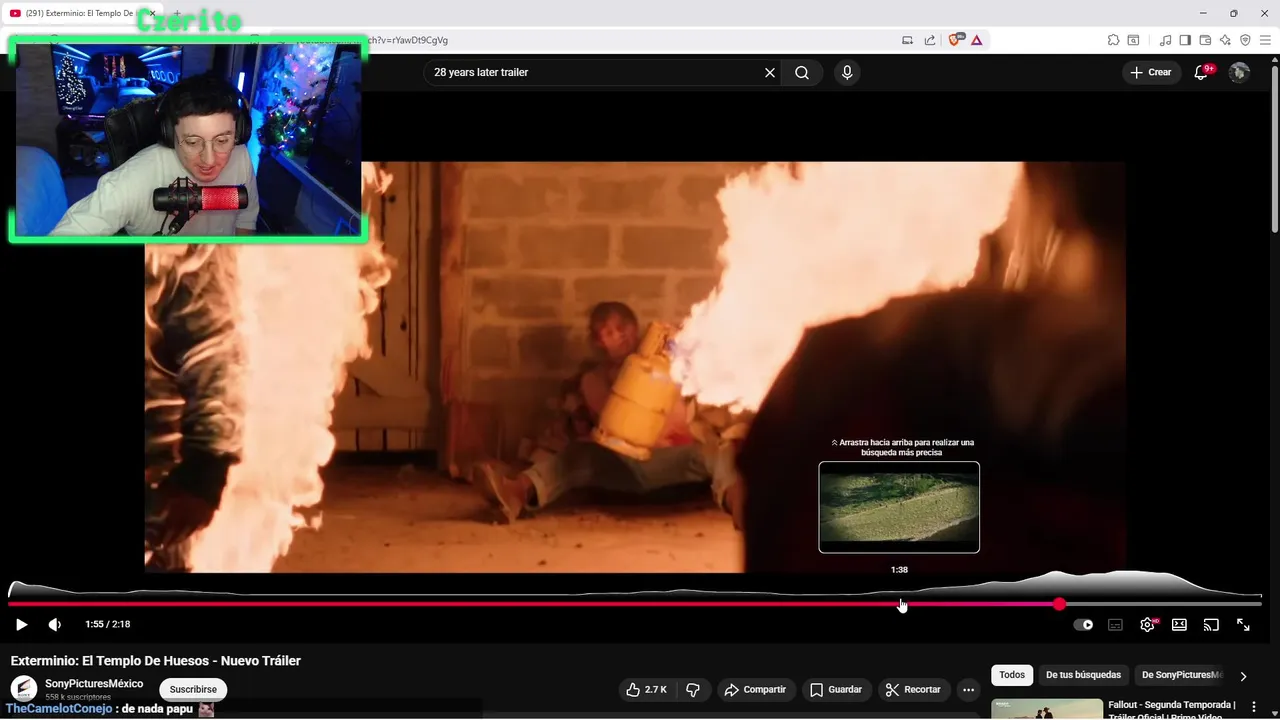Select the 'De tus búsquedas' chip
The image size is (1280, 720).
1083,675
